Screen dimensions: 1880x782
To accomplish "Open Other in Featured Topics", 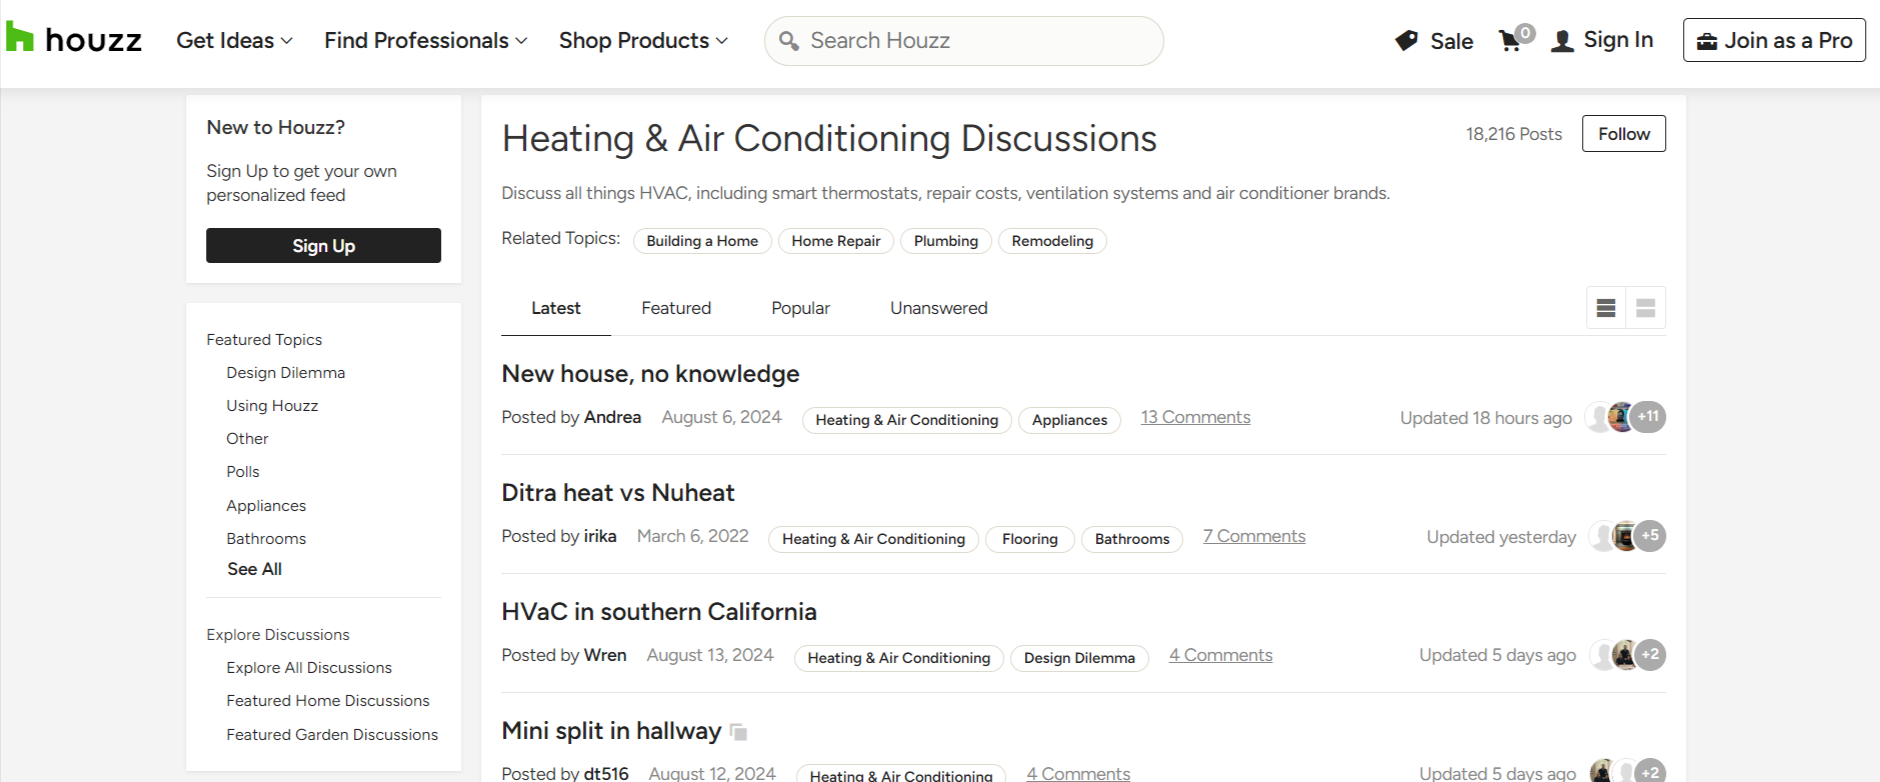I will point(247,439).
